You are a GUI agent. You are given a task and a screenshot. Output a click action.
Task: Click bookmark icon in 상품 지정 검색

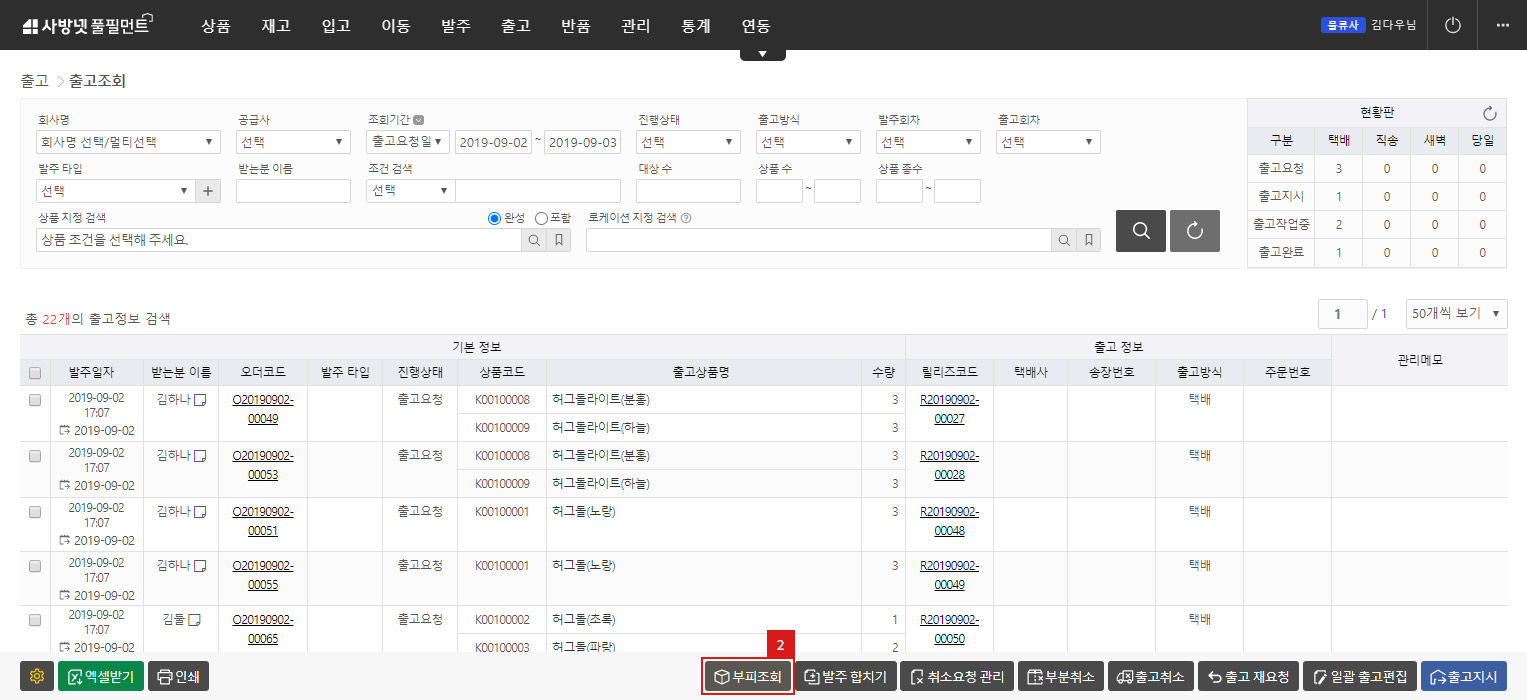click(559, 240)
